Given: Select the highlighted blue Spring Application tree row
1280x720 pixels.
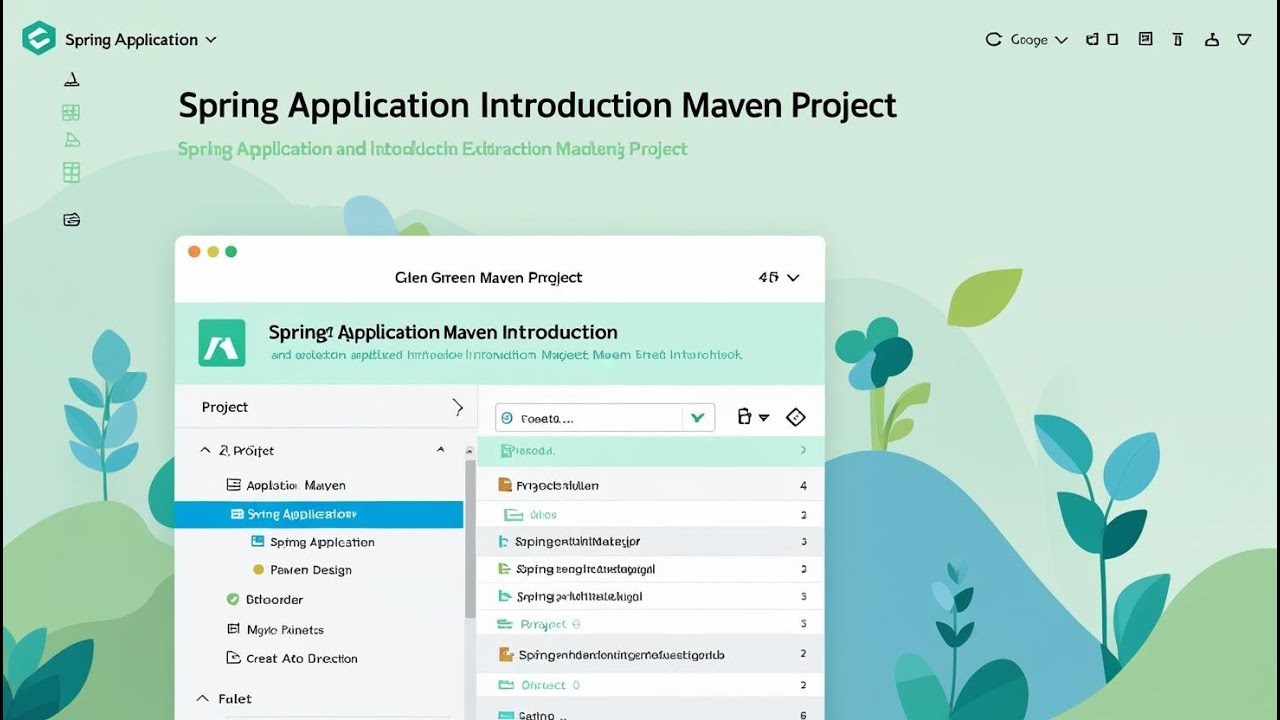Looking at the screenshot, I should [x=319, y=514].
